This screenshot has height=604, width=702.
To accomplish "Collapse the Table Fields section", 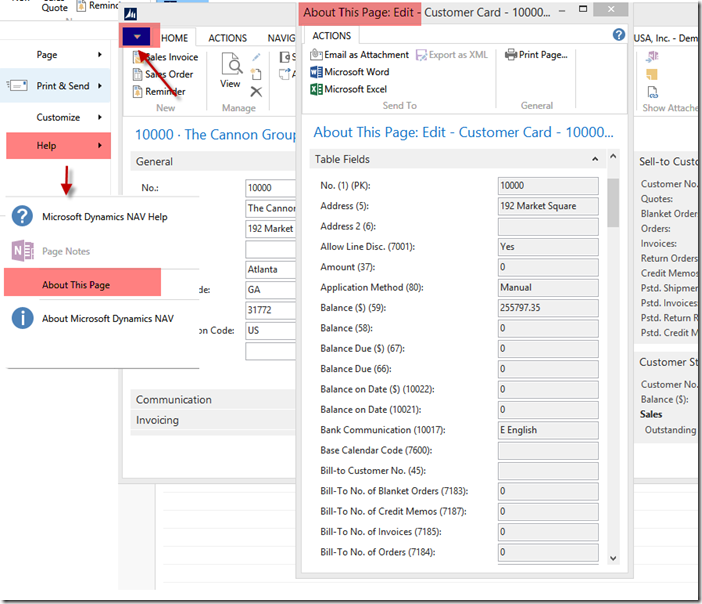I will point(595,159).
